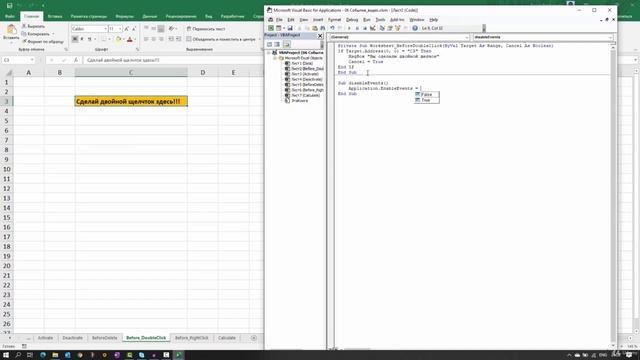
Task: Open the Name Box dropdown showing C3
Action: 32,60
